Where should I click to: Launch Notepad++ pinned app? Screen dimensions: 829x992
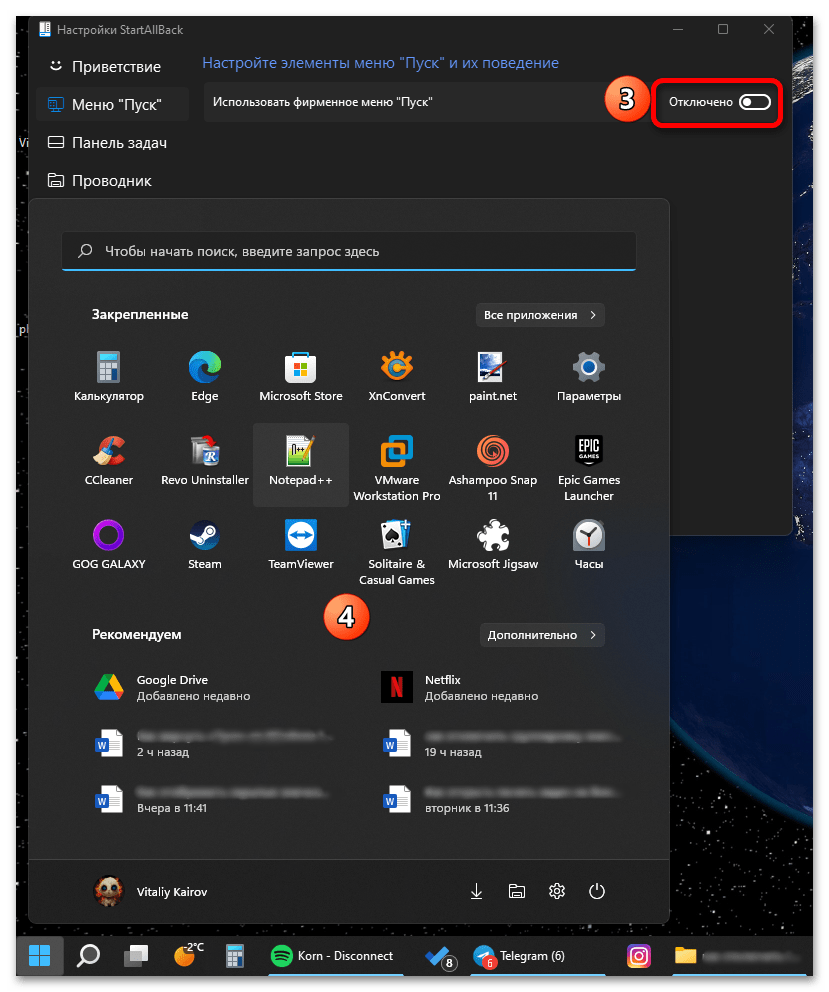[301, 464]
